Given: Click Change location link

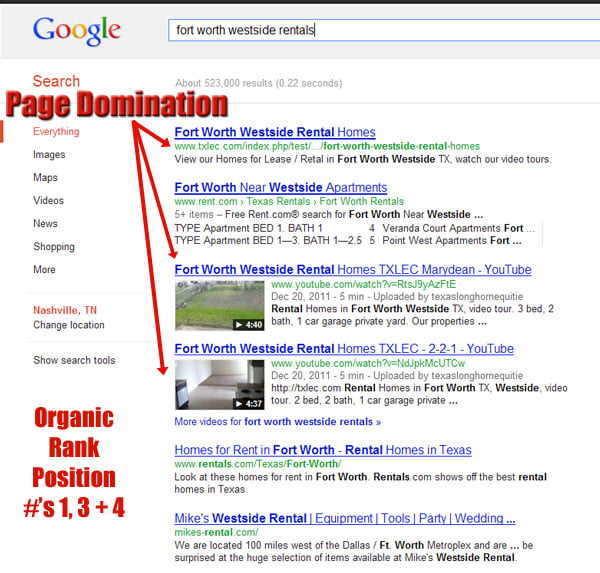Looking at the screenshot, I should click(x=68, y=325).
